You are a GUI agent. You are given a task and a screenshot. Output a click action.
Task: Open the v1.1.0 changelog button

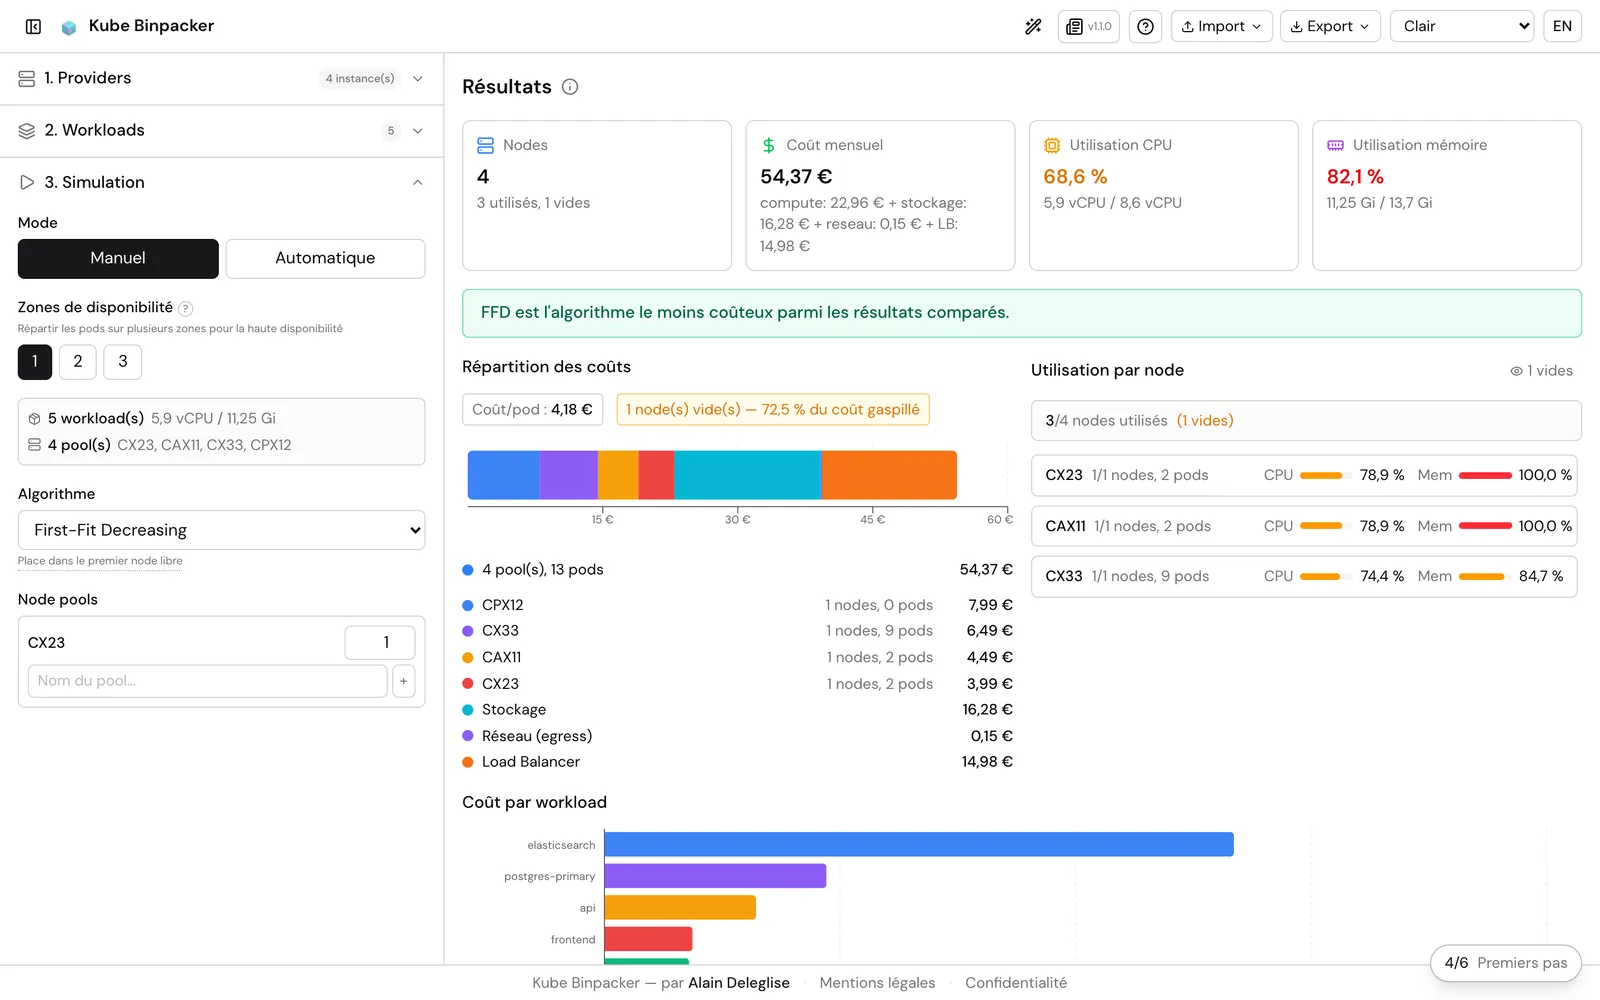(x=1088, y=26)
